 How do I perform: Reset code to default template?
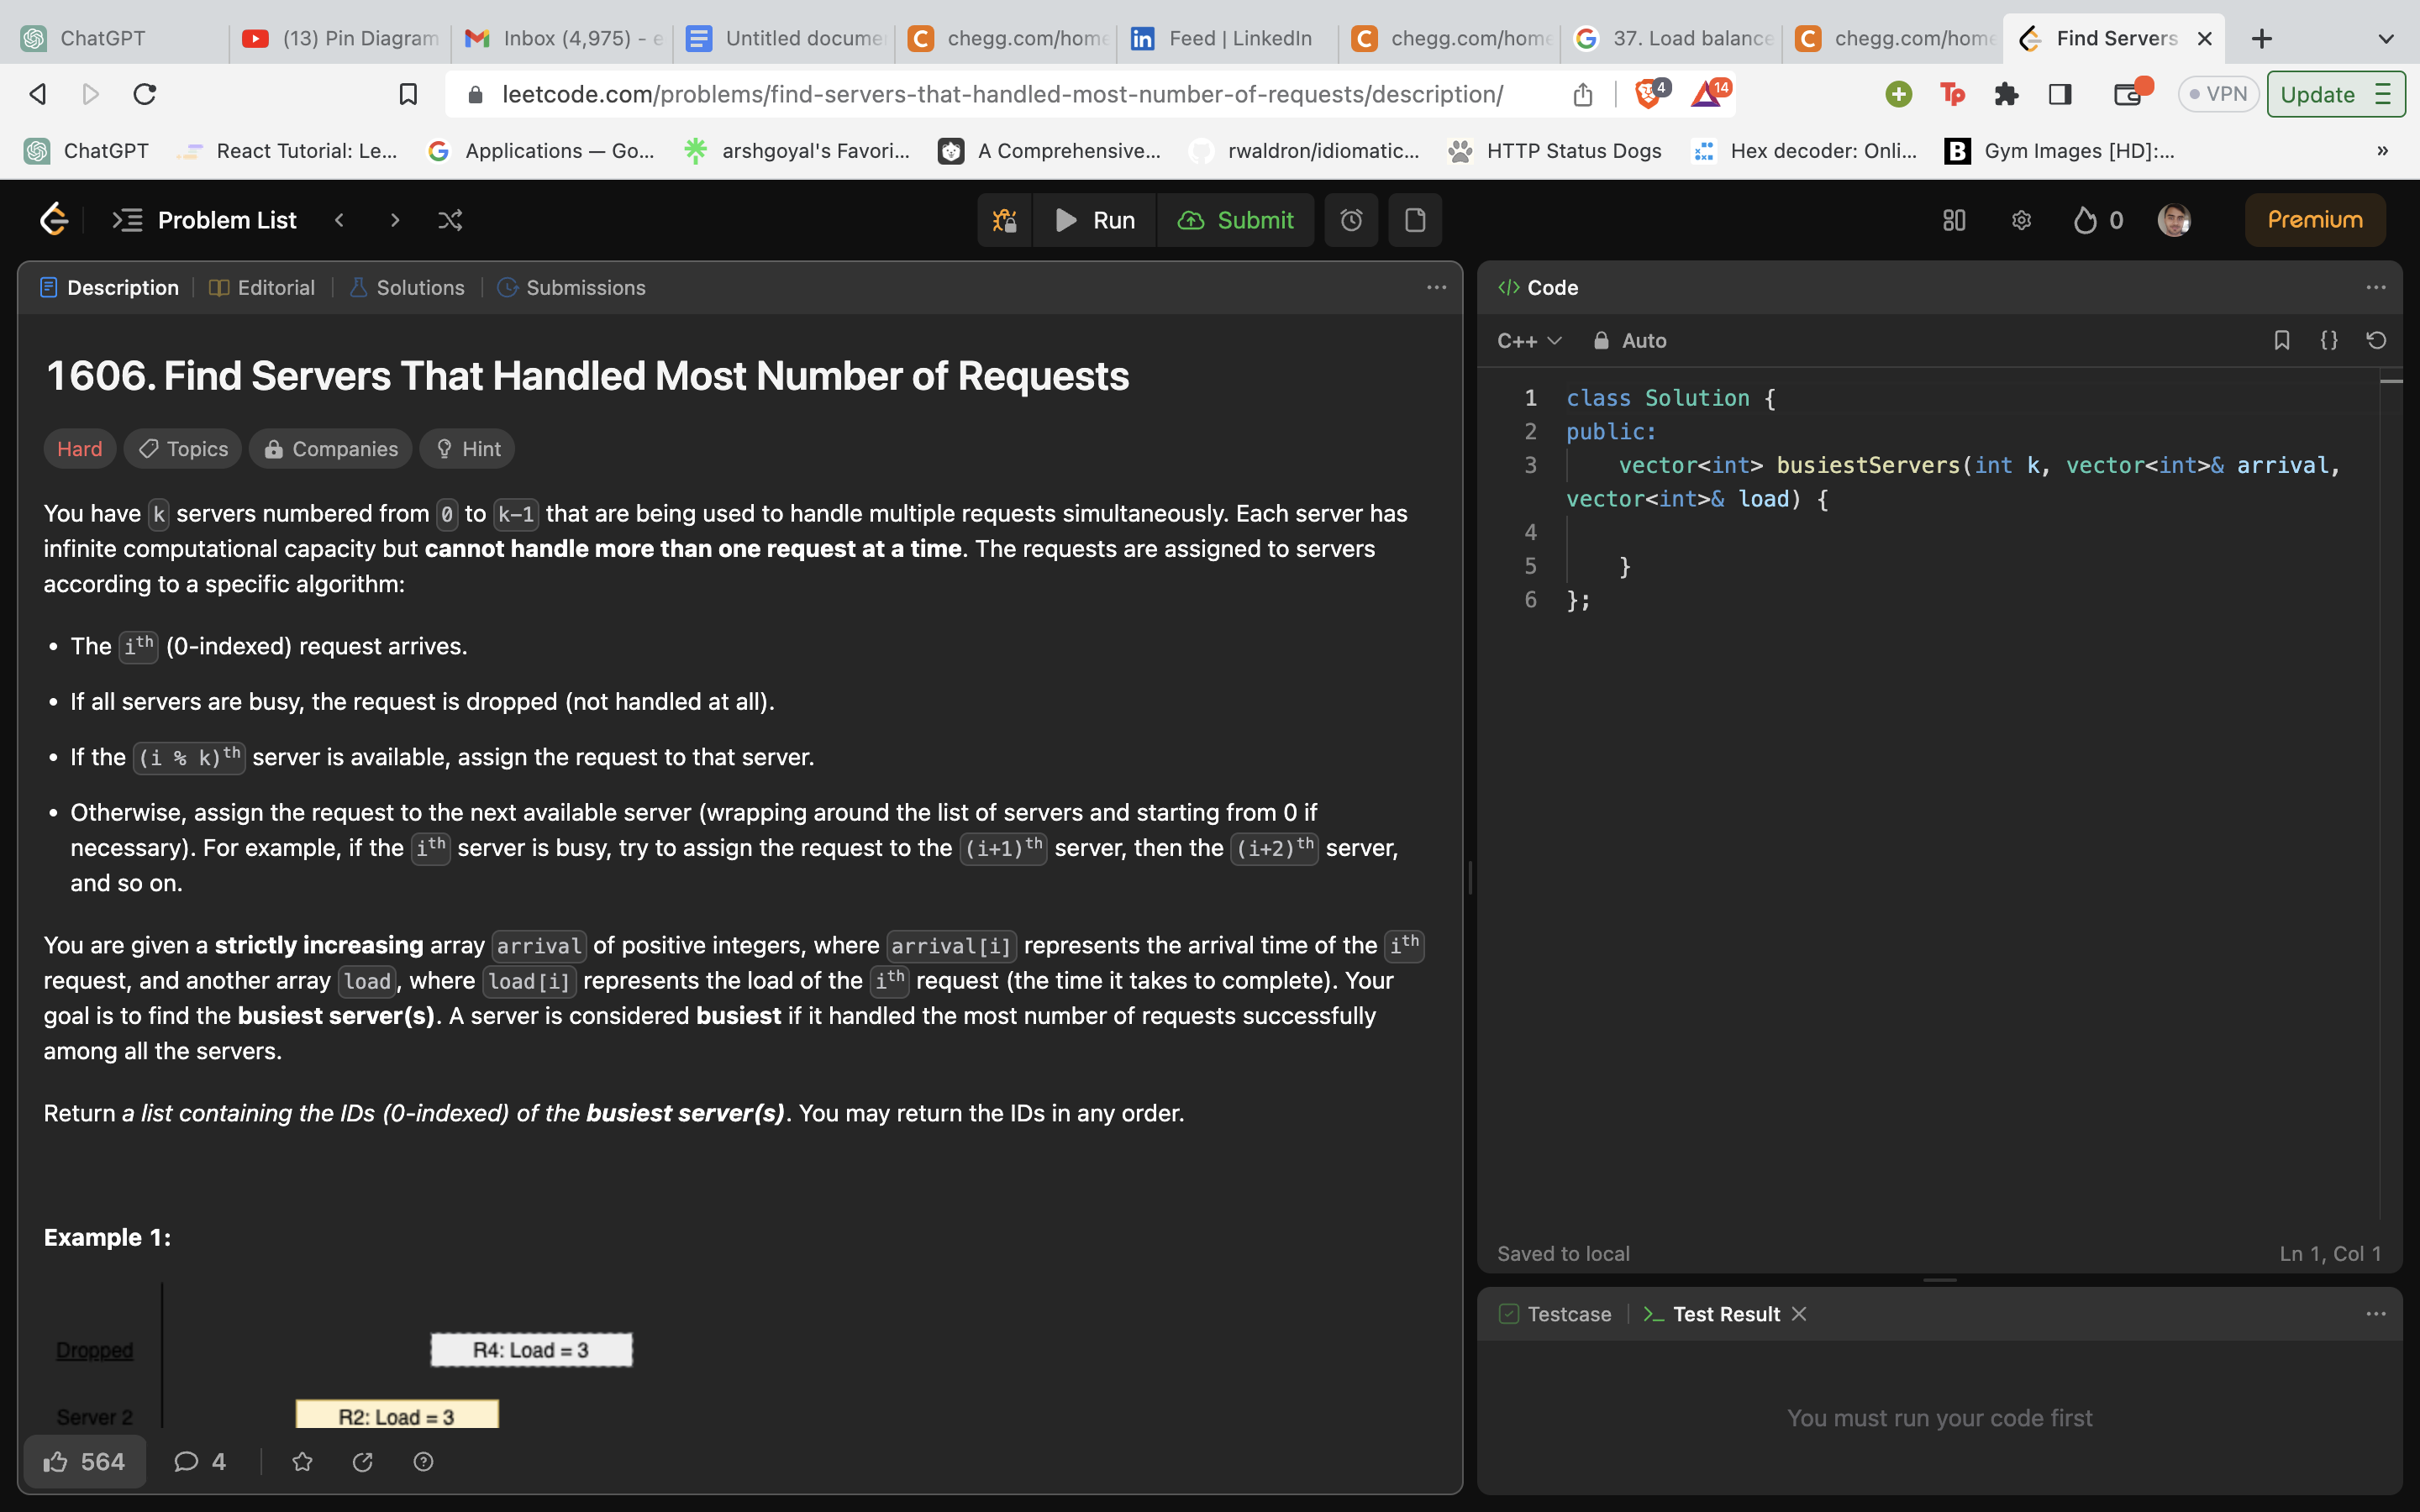[x=2376, y=340]
